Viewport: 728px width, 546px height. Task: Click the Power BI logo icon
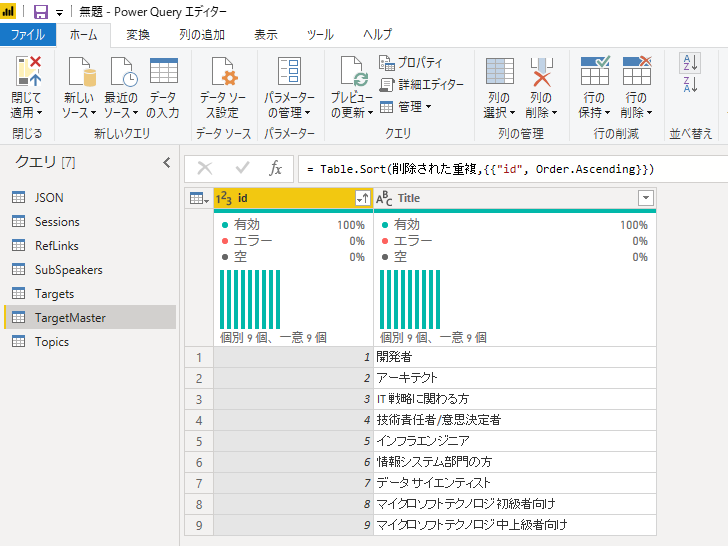pos(8,11)
